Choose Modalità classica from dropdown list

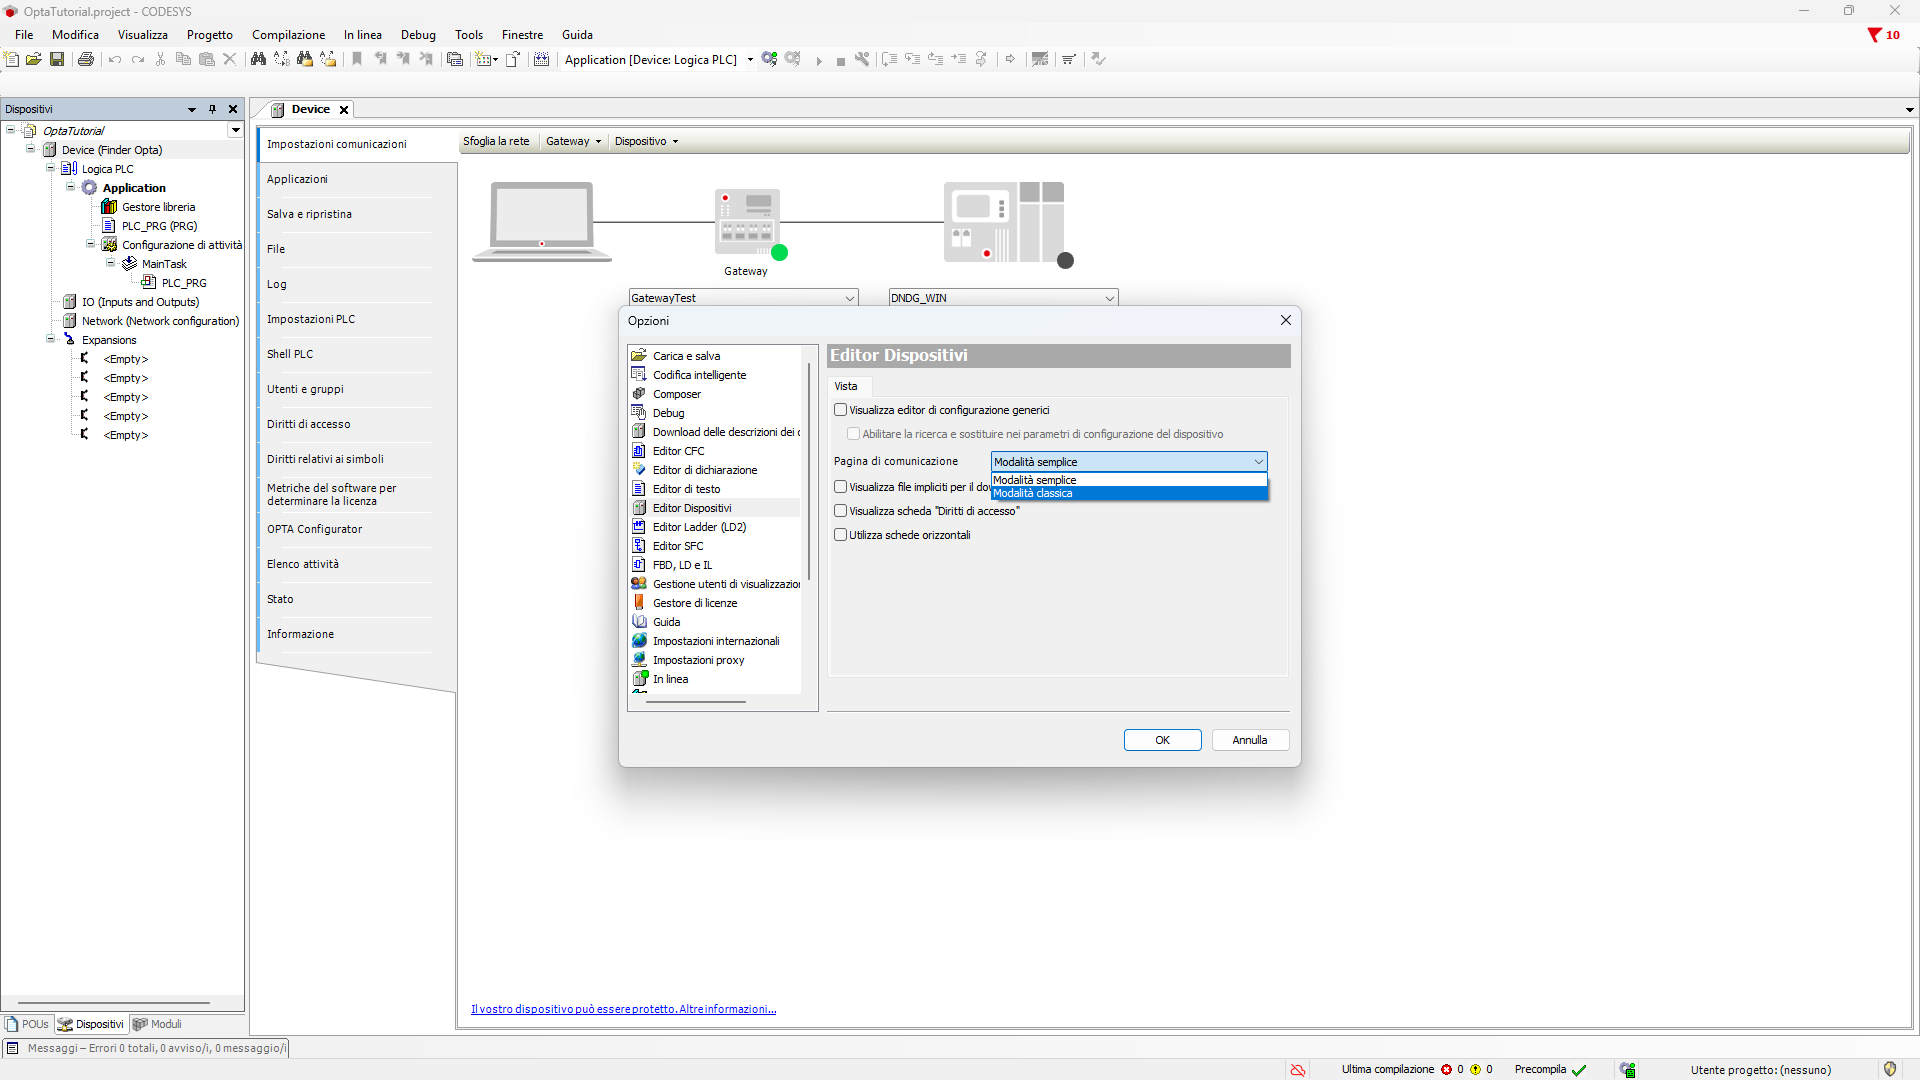tap(1033, 494)
